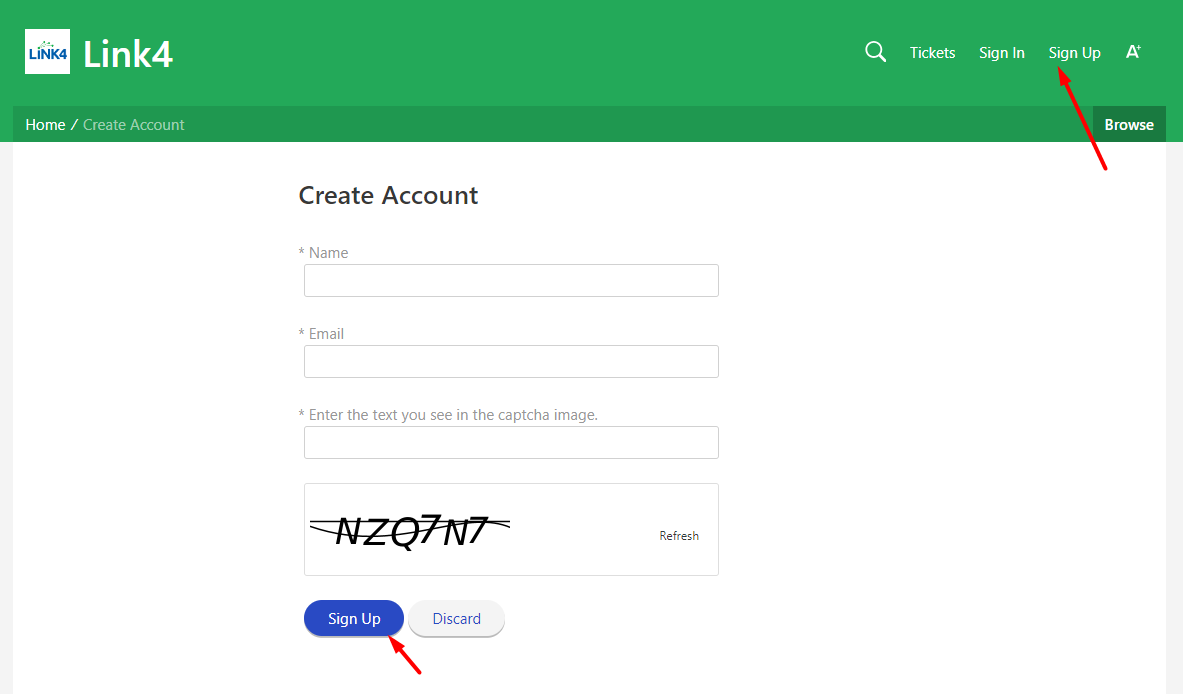
Task: Open the Tickets page in header
Action: [932, 53]
